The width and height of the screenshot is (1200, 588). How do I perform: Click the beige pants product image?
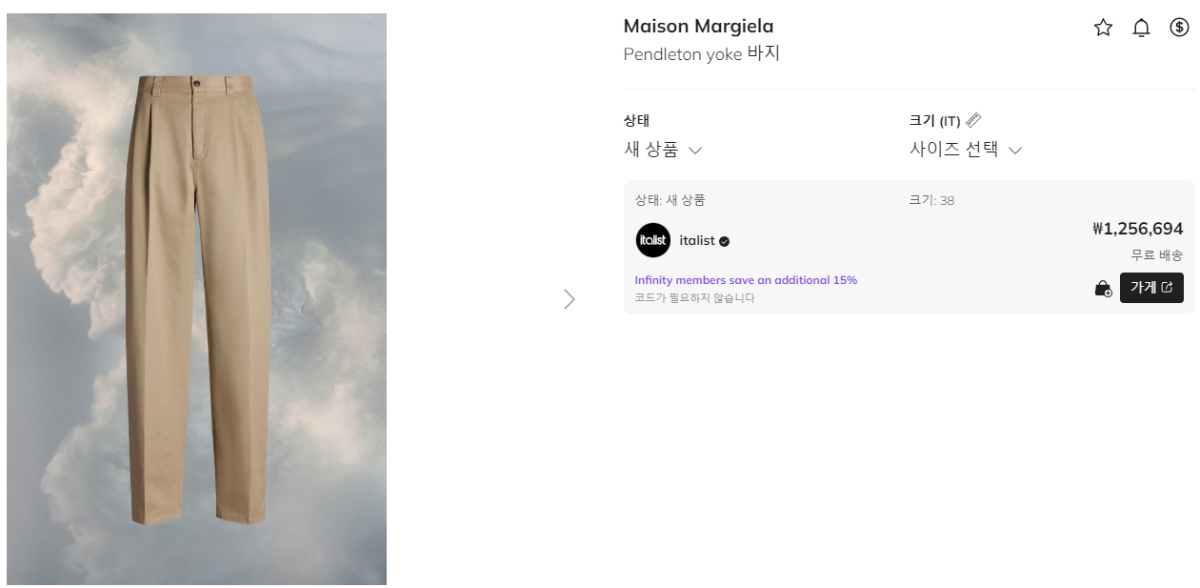pos(196,299)
